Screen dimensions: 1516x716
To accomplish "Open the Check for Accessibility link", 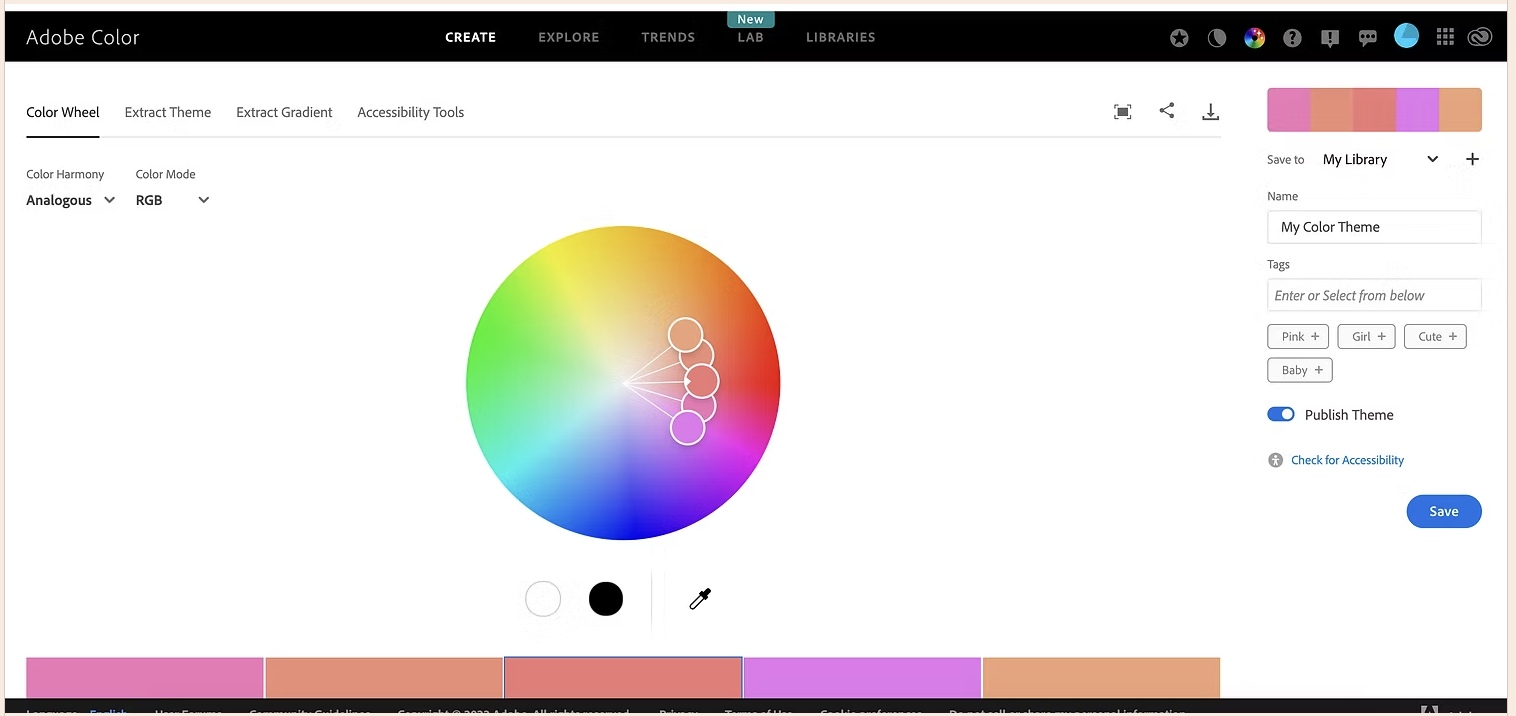I will coord(1347,460).
